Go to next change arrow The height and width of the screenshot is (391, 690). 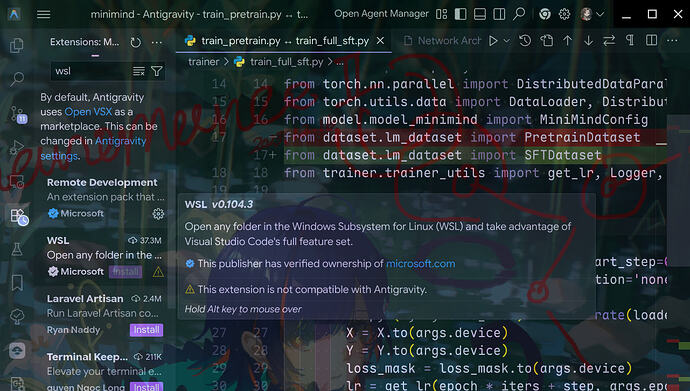pyautogui.click(x=588, y=41)
